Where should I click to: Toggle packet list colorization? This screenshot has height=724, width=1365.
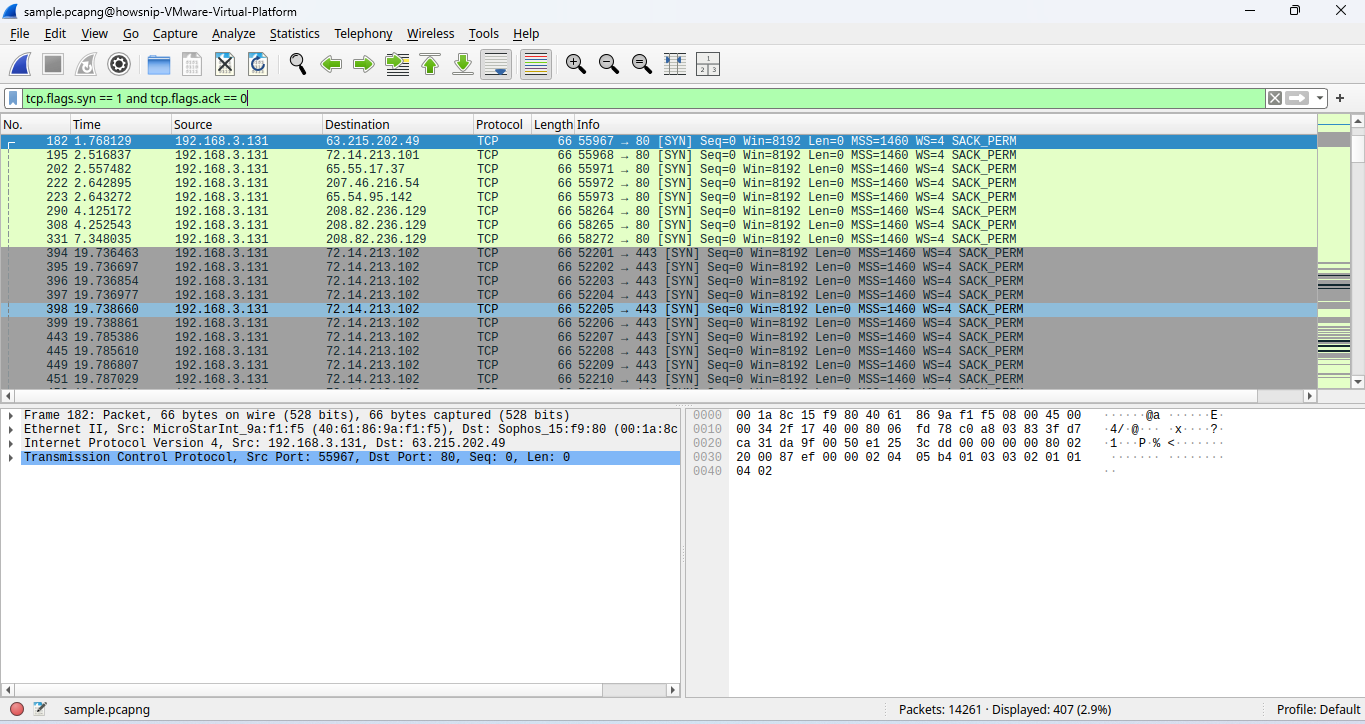(536, 64)
